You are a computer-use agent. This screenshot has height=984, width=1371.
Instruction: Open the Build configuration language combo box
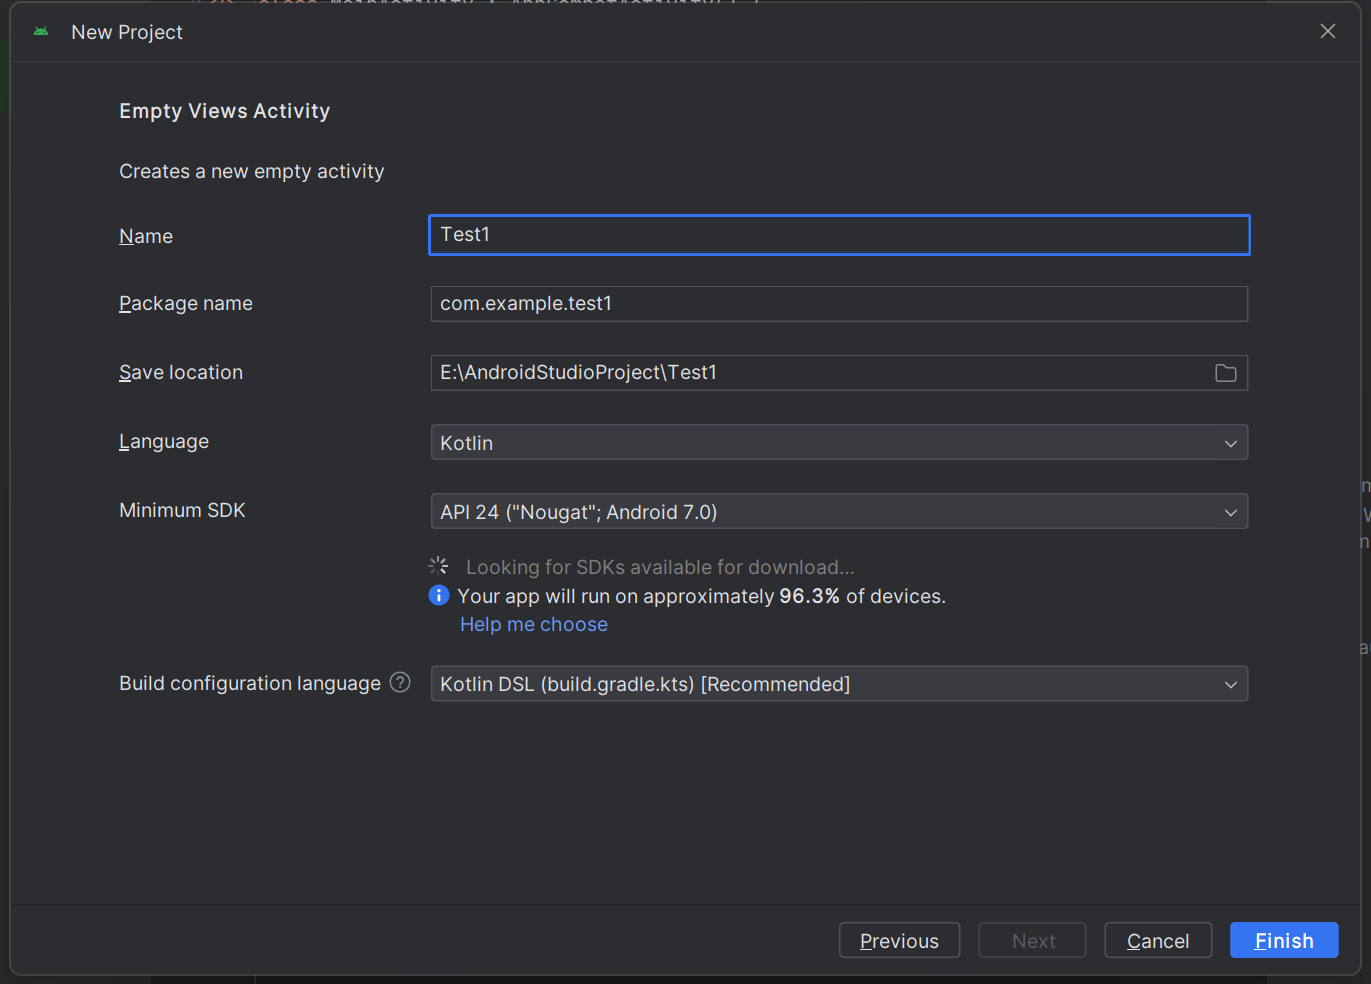click(x=838, y=684)
